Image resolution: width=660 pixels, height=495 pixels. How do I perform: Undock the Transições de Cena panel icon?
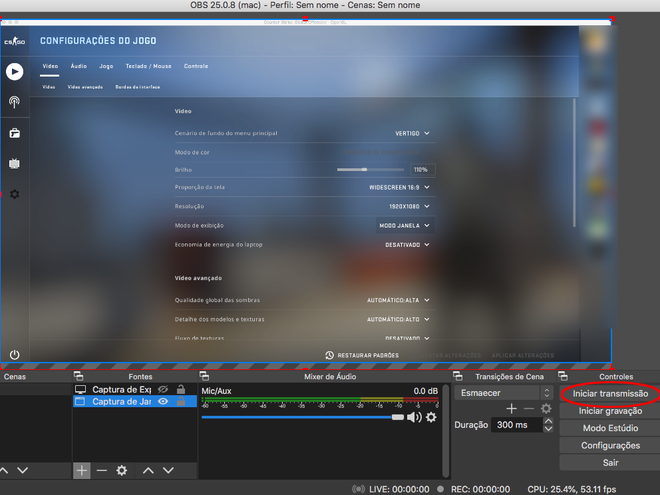(458, 376)
